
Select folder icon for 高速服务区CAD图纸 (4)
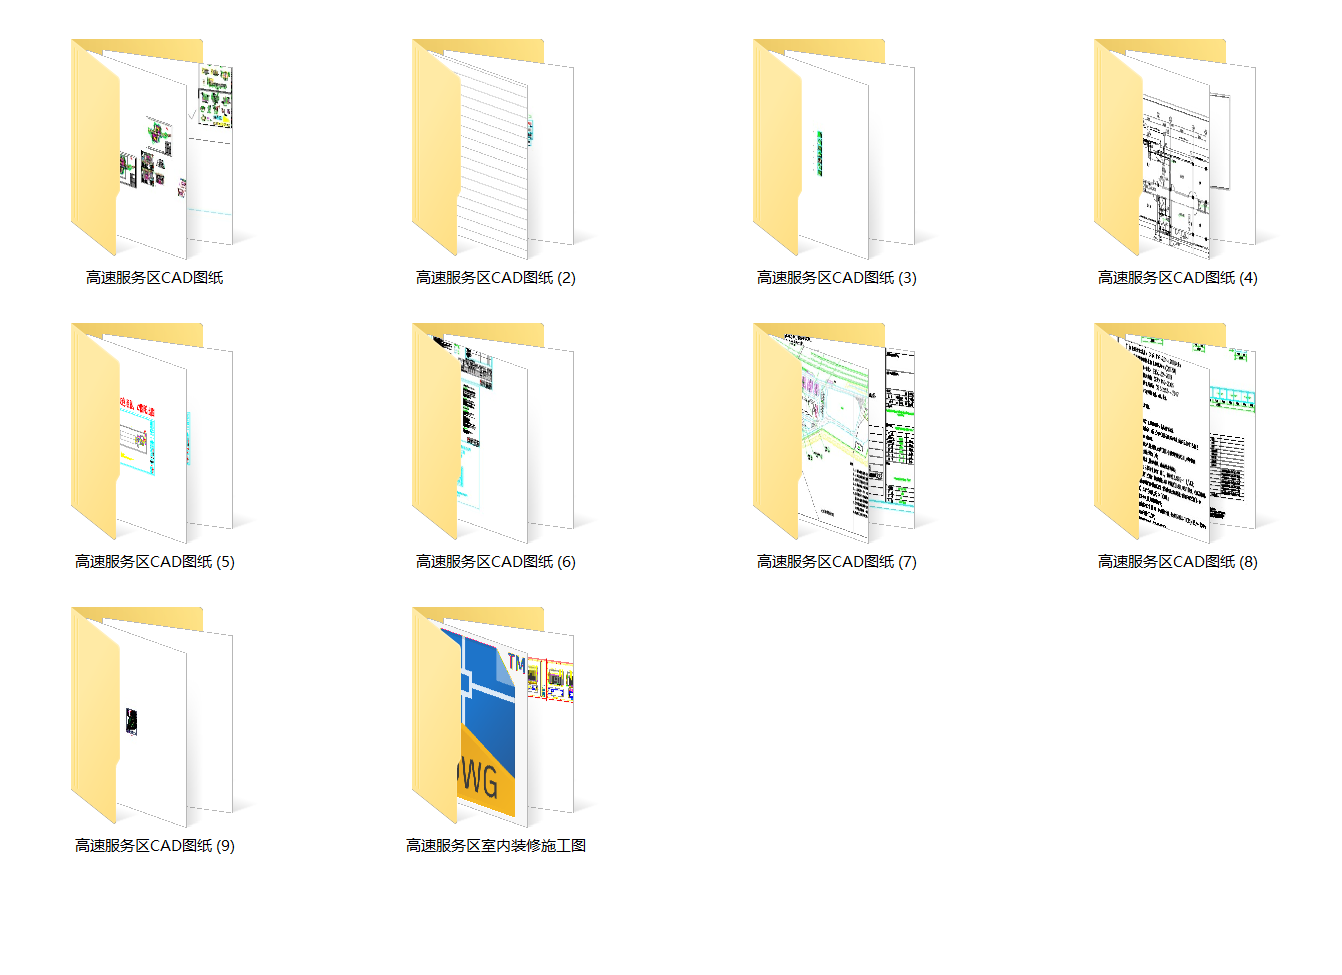(1175, 149)
